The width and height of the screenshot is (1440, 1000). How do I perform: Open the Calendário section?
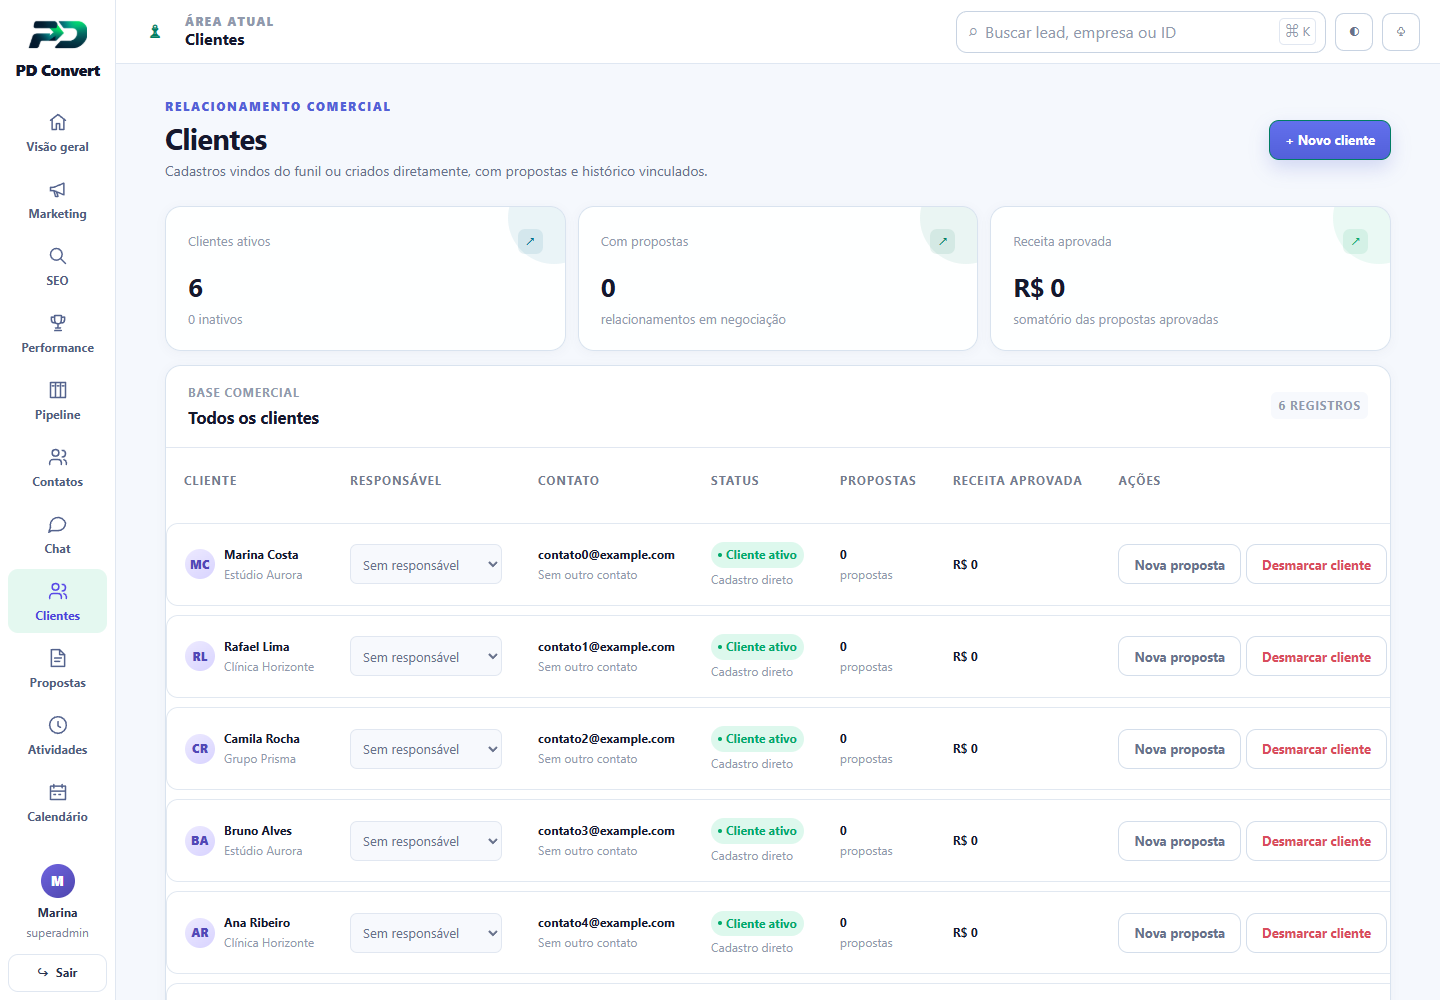(58, 803)
